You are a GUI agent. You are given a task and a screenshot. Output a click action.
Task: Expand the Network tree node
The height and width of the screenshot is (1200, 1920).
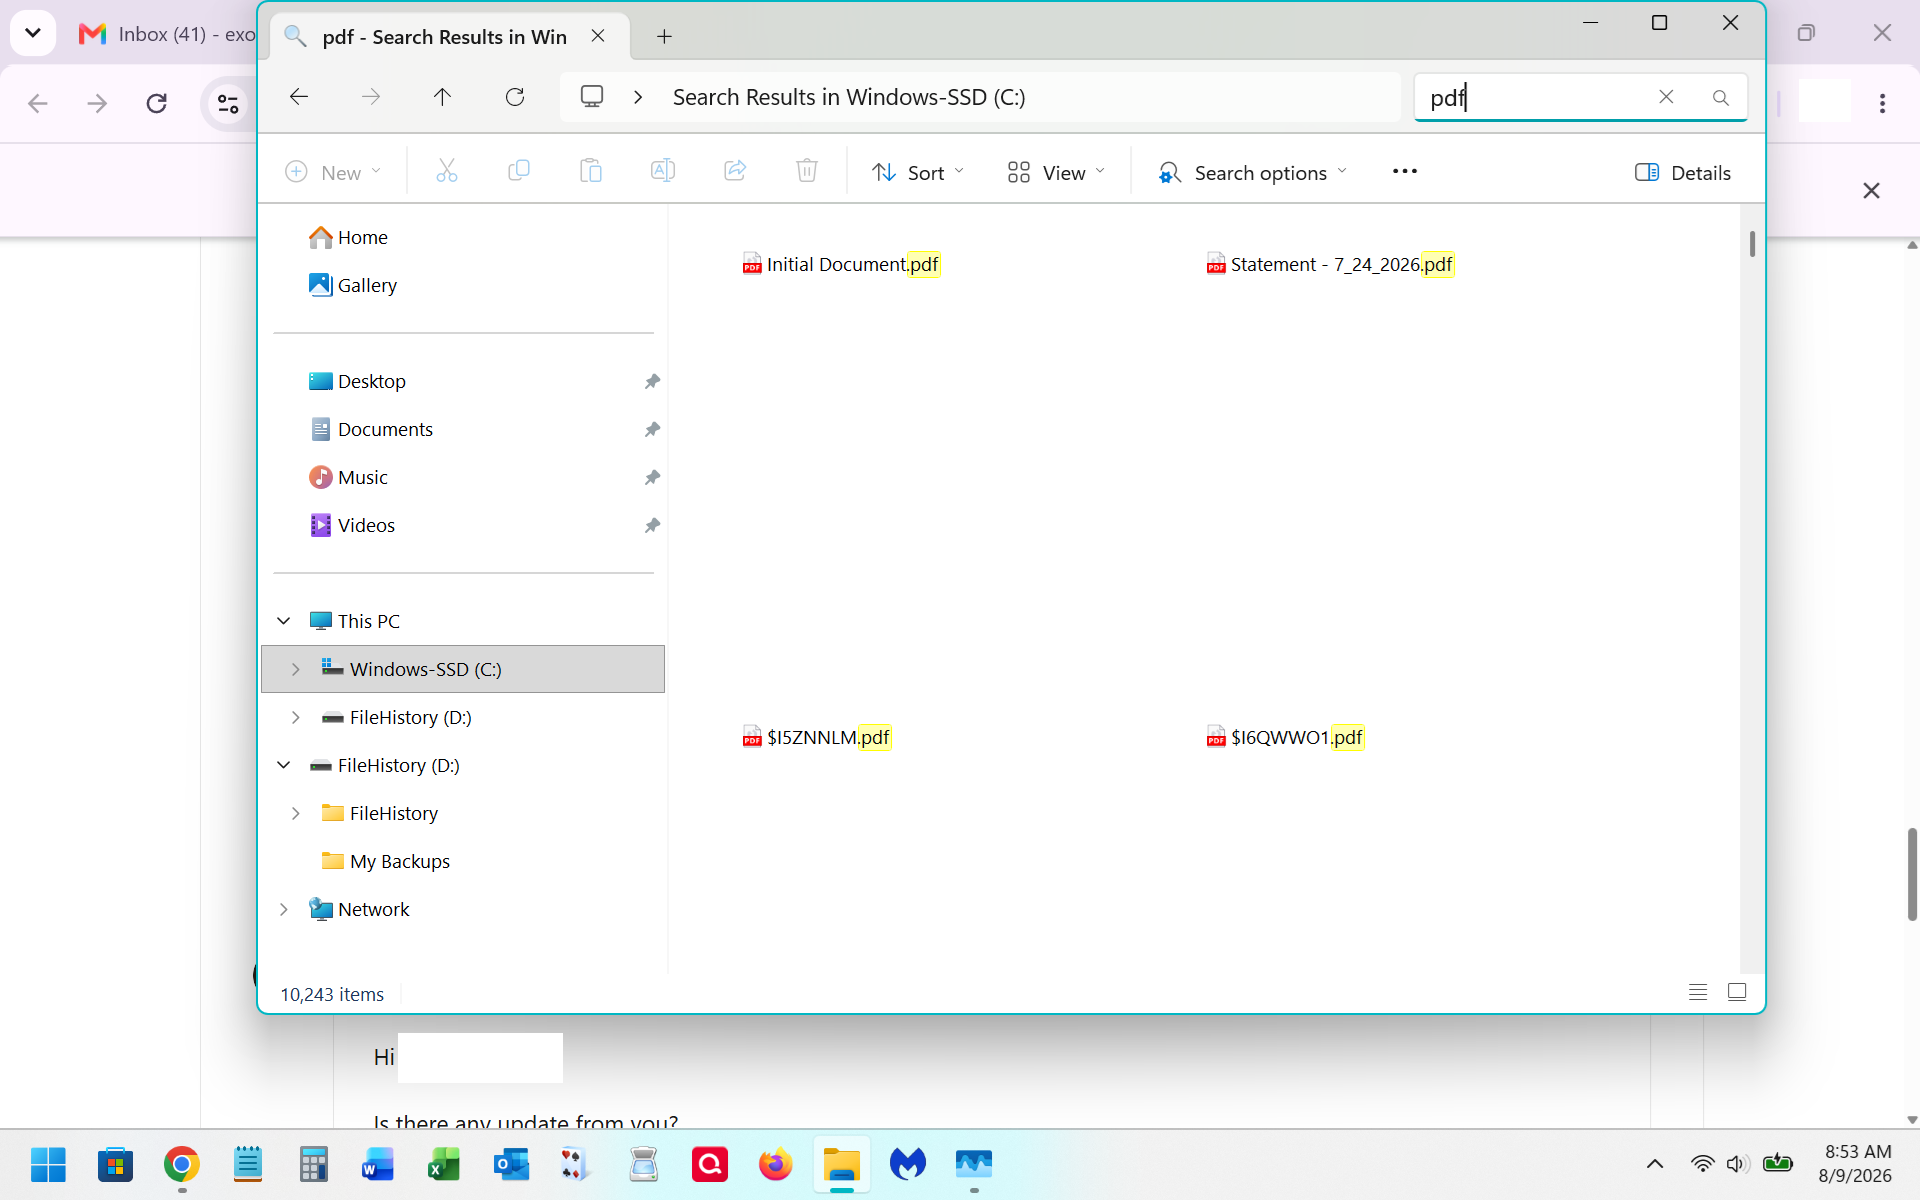point(284,909)
